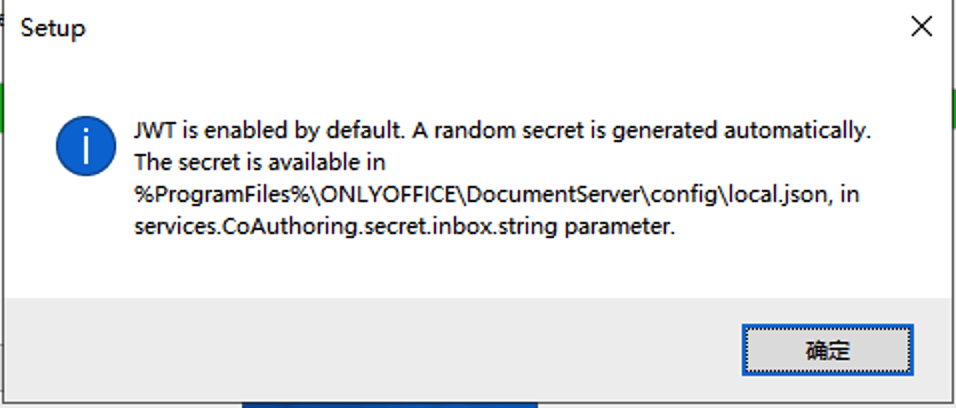
Task: Click the empty middle of the title bar
Action: click(x=480, y=28)
